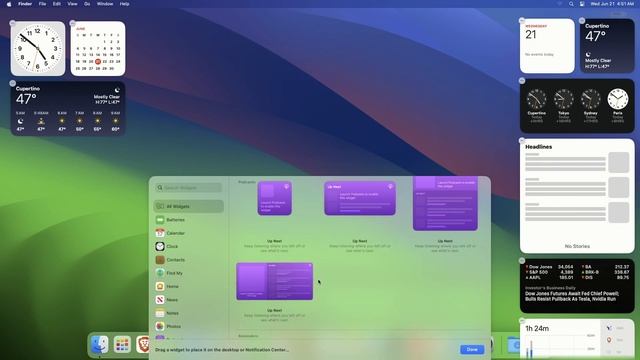Open the File menu
The height and width of the screenshot is (360, 640).
click(x=42, y=4)
